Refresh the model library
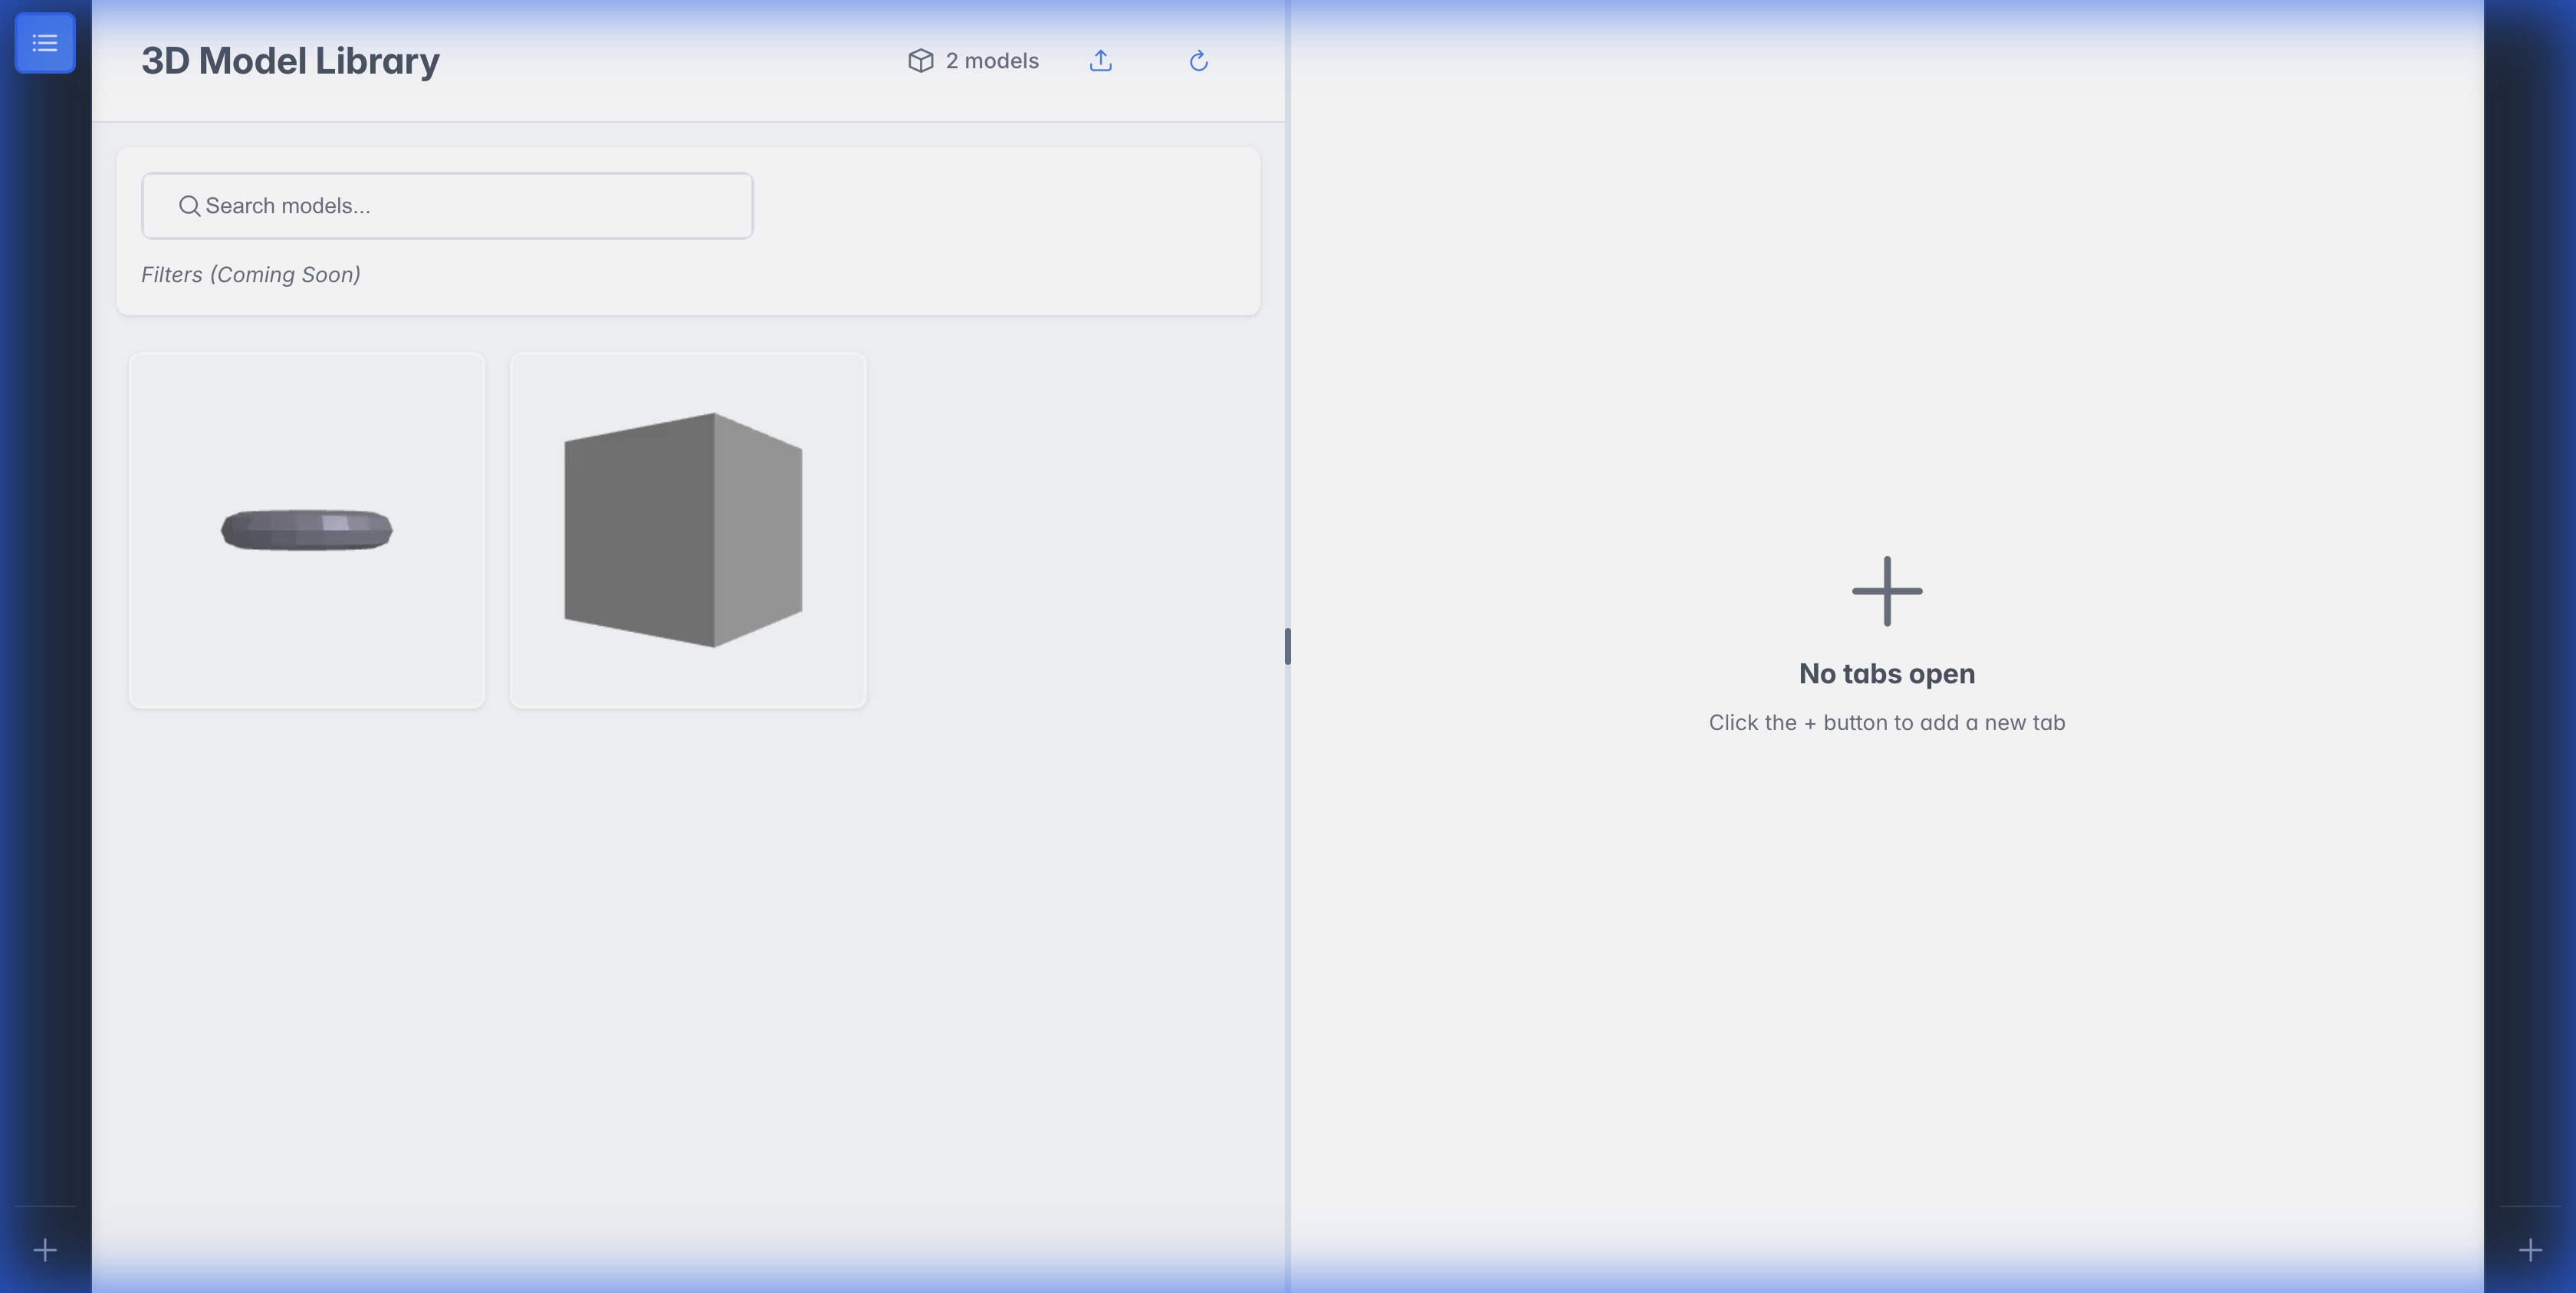Viewport: 2576px width, 1293px height. [x=1198, y=61]
